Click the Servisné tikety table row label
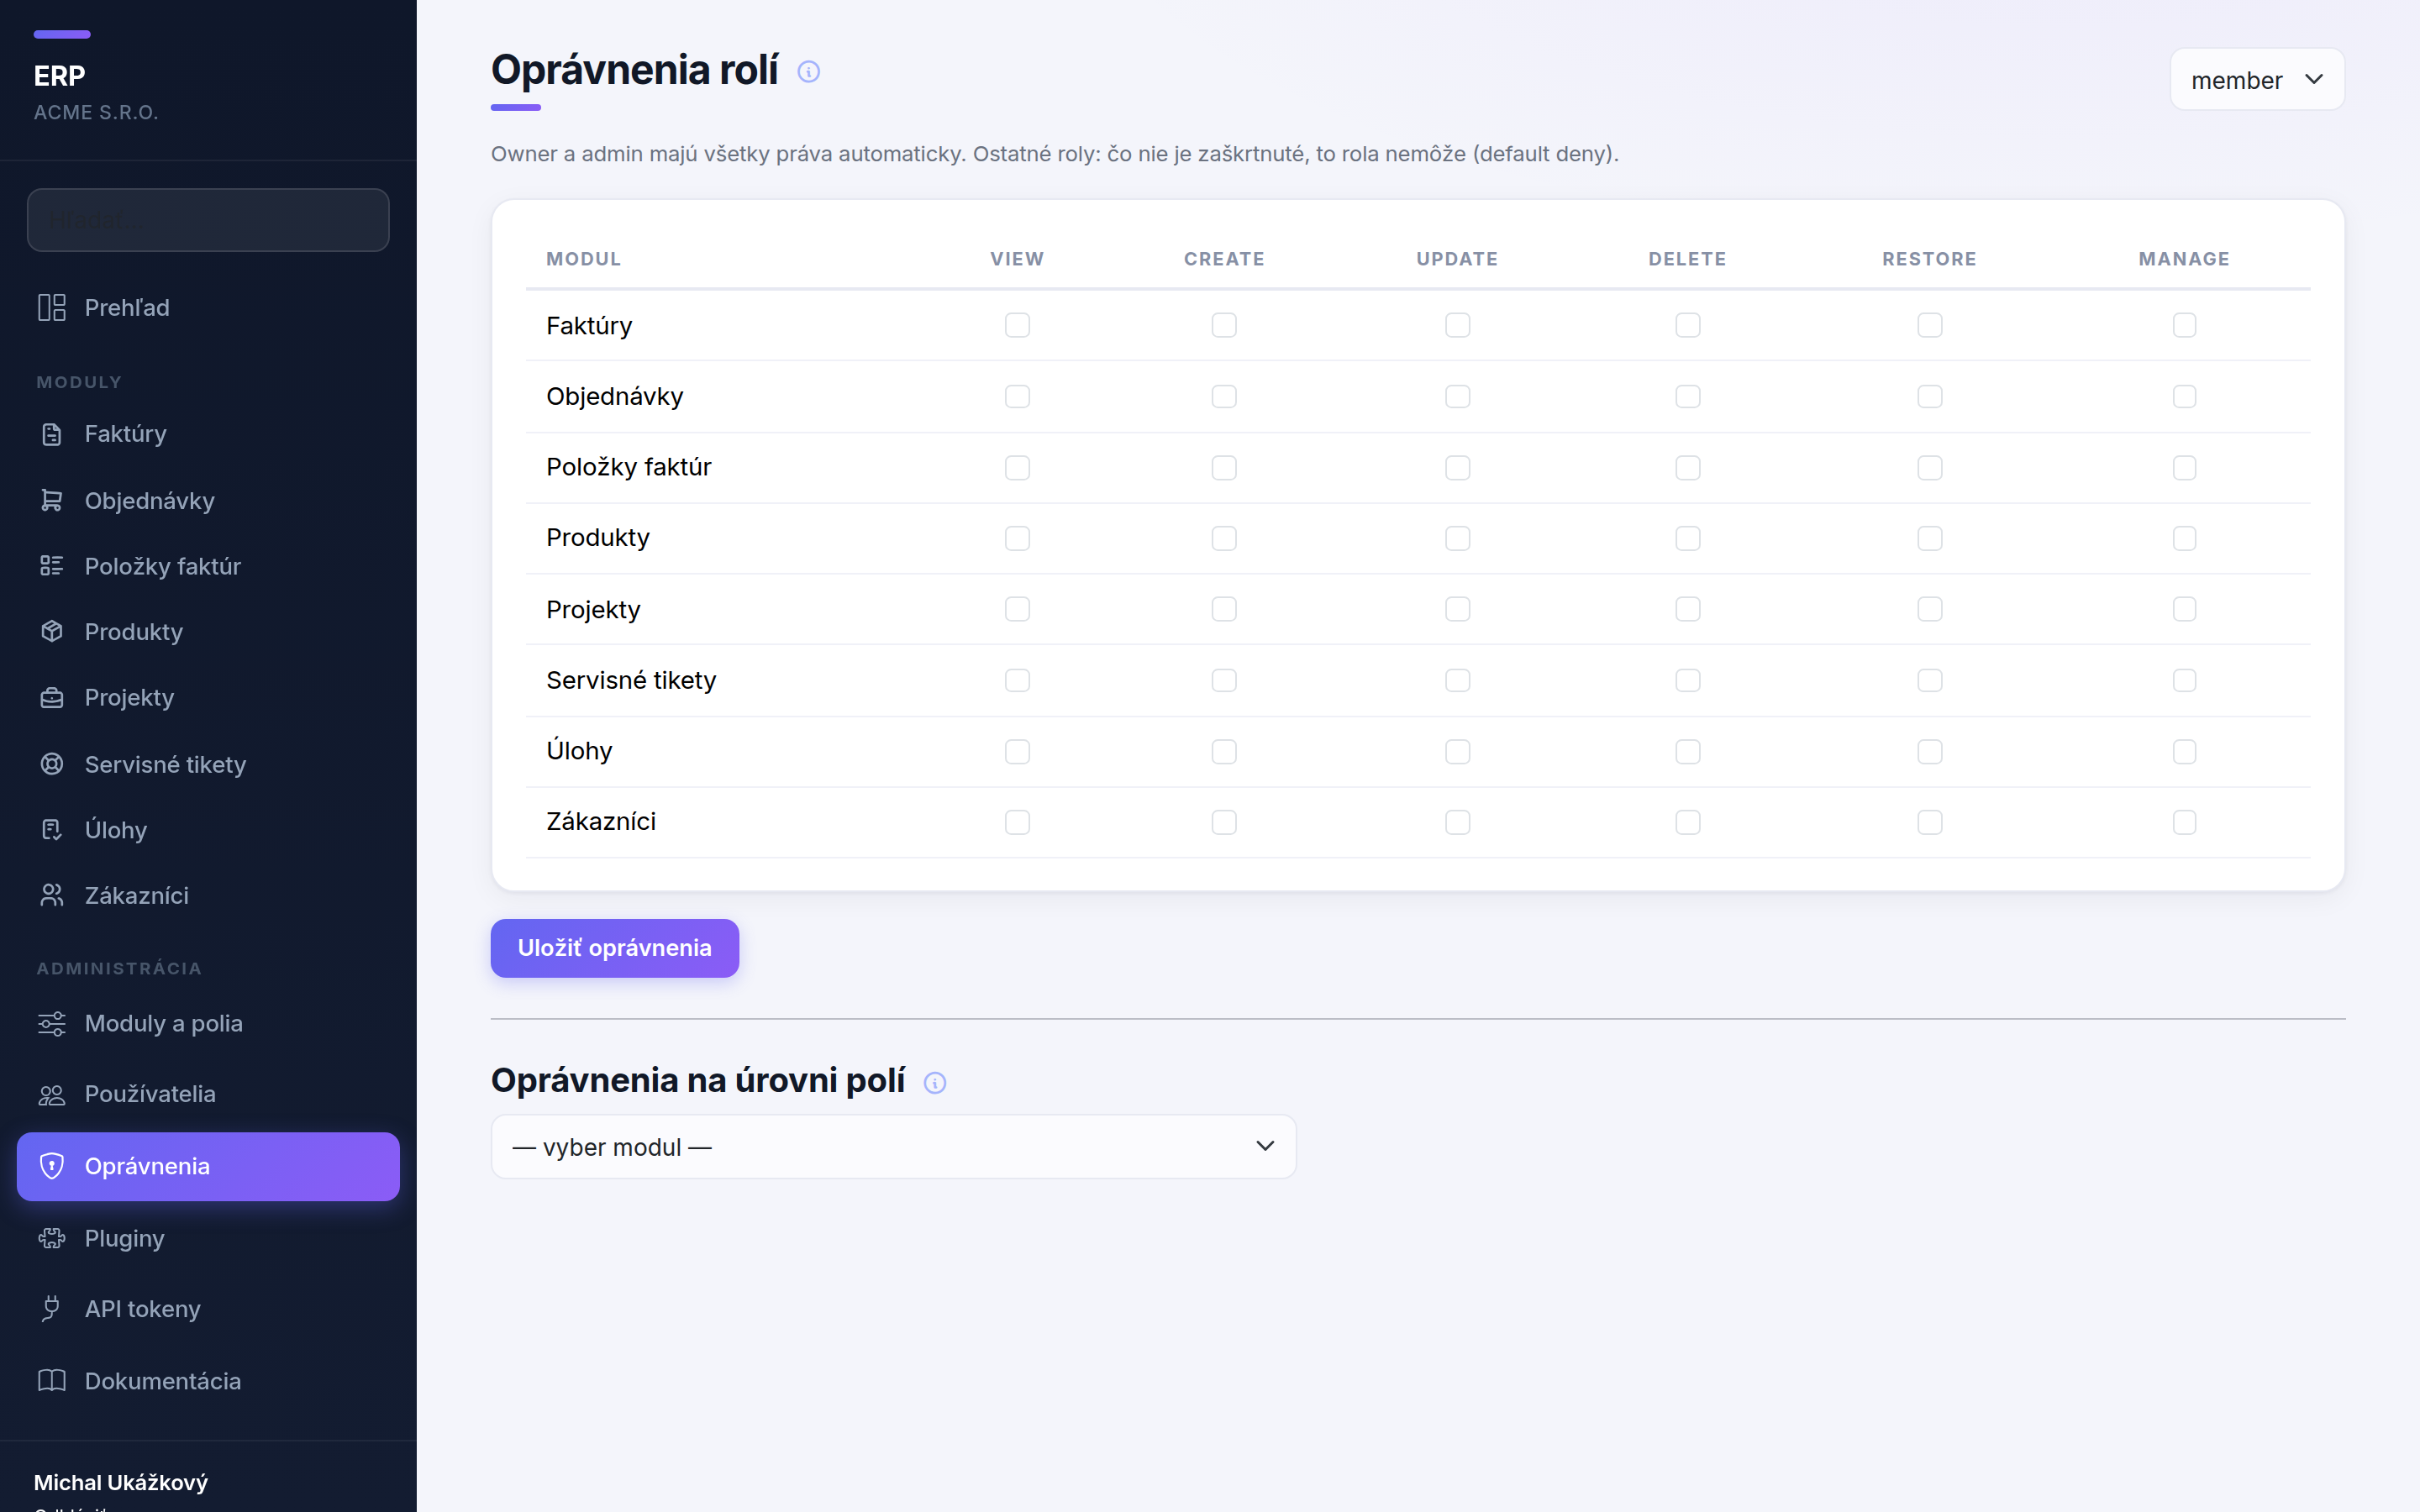The height and width of the screenshot is (1512, 2420). 631,680
